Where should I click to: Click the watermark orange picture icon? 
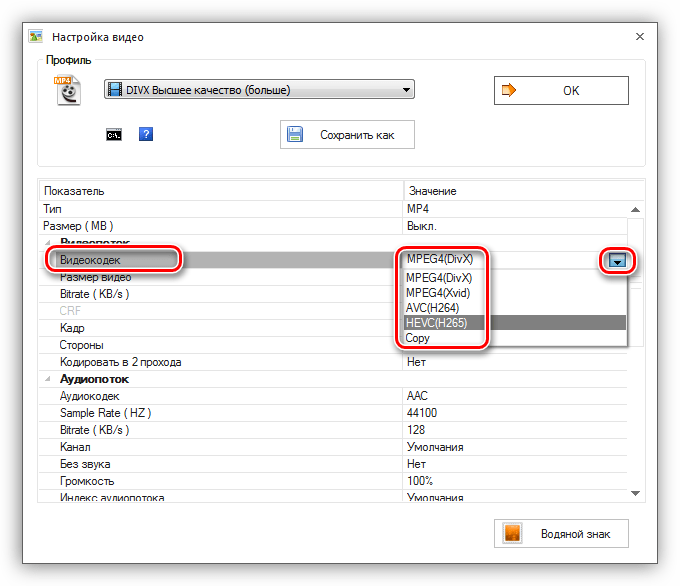pyautogui.click(x=512, y=533)
